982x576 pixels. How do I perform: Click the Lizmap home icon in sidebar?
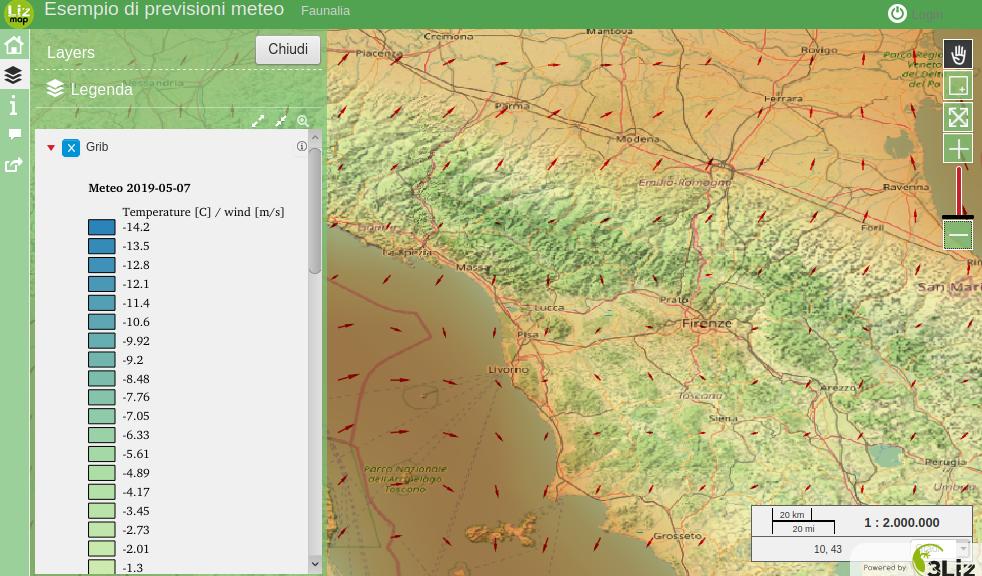point(14,45)
